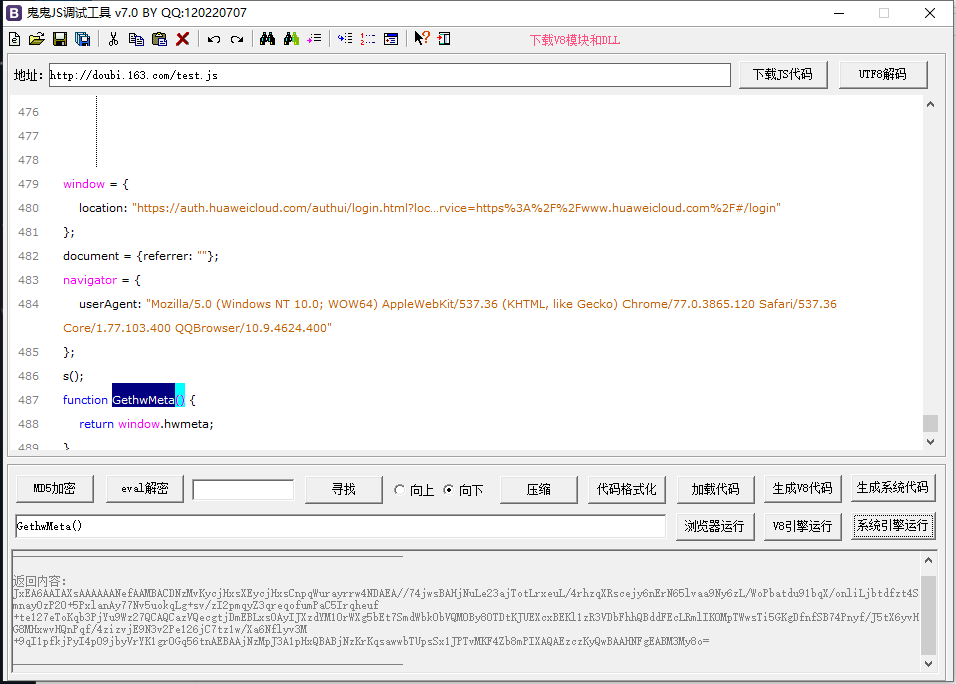Click the context help arrow-question icon
This screenshot has width=956, height=684.
[x=422, y=39]
